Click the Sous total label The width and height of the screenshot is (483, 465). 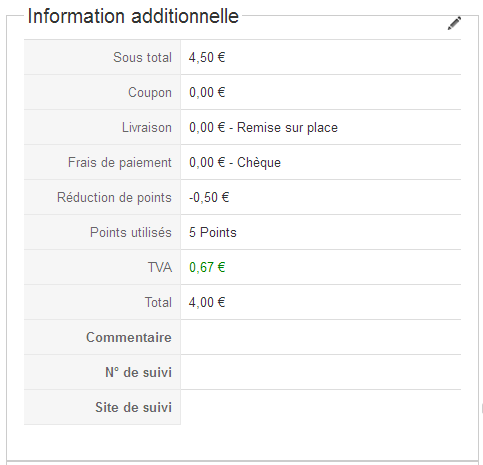[142, 57]
